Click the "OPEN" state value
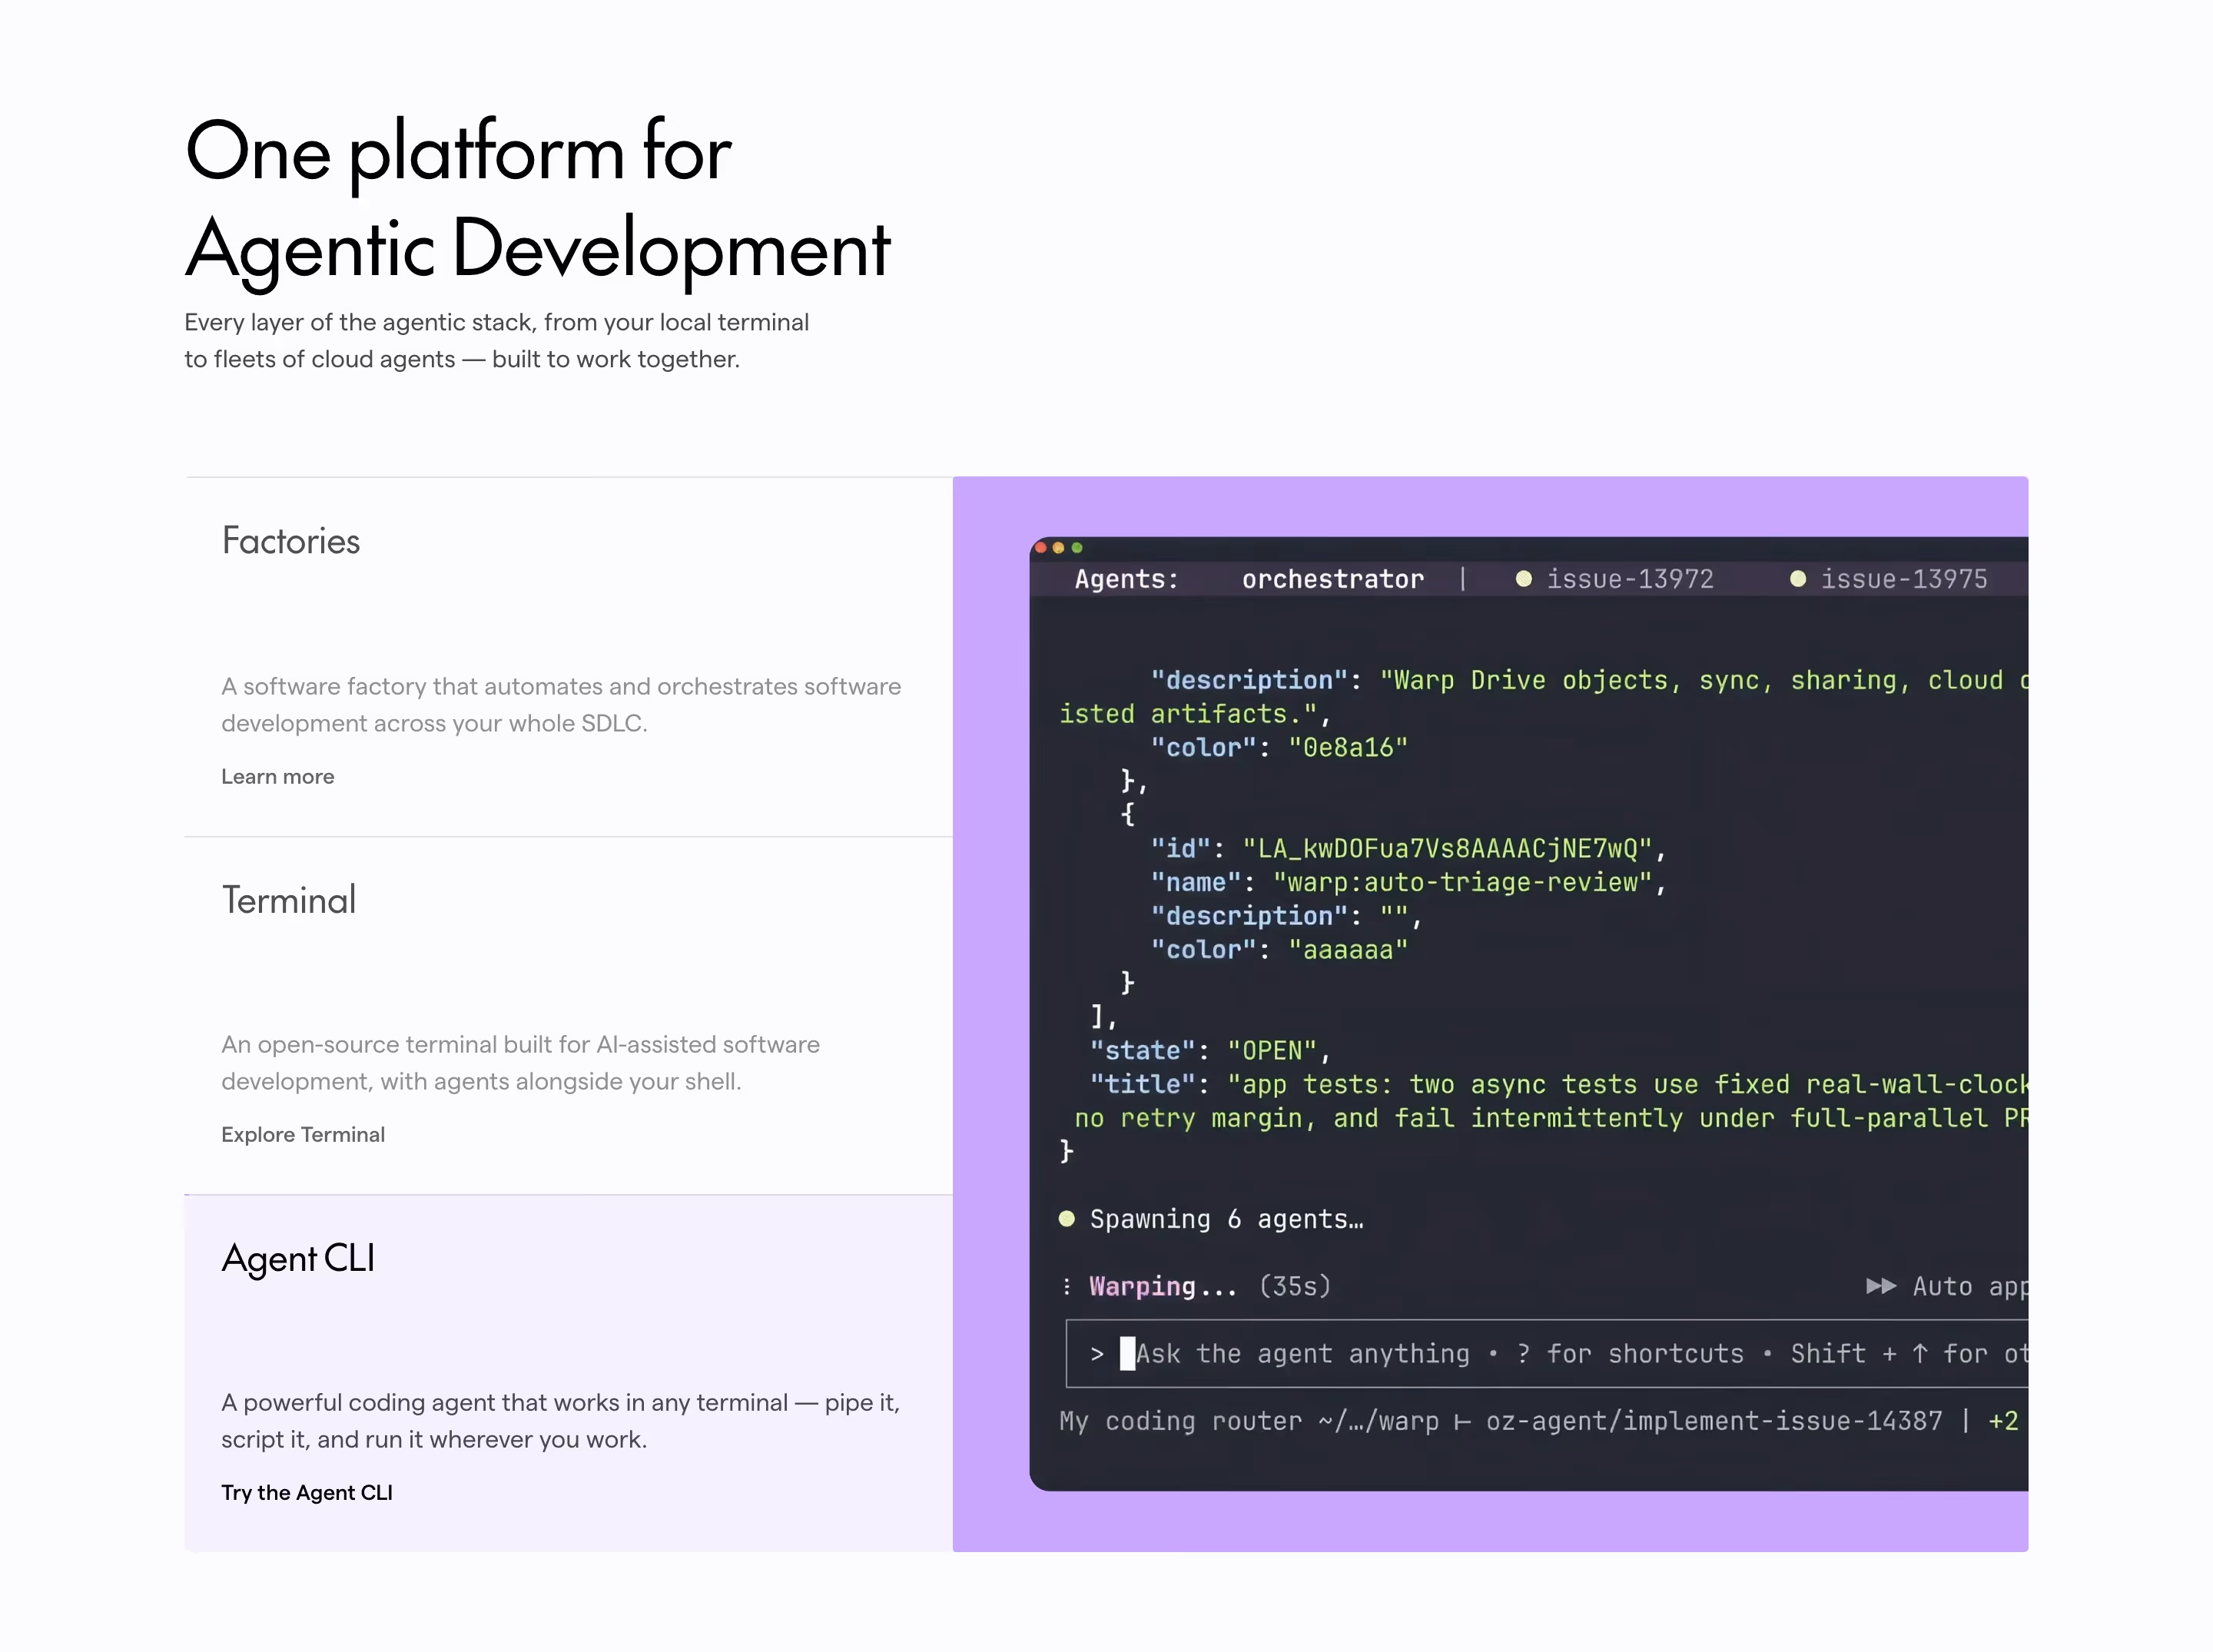The height and width of the screenshot is (1652, 2213). point(1272,1051)
